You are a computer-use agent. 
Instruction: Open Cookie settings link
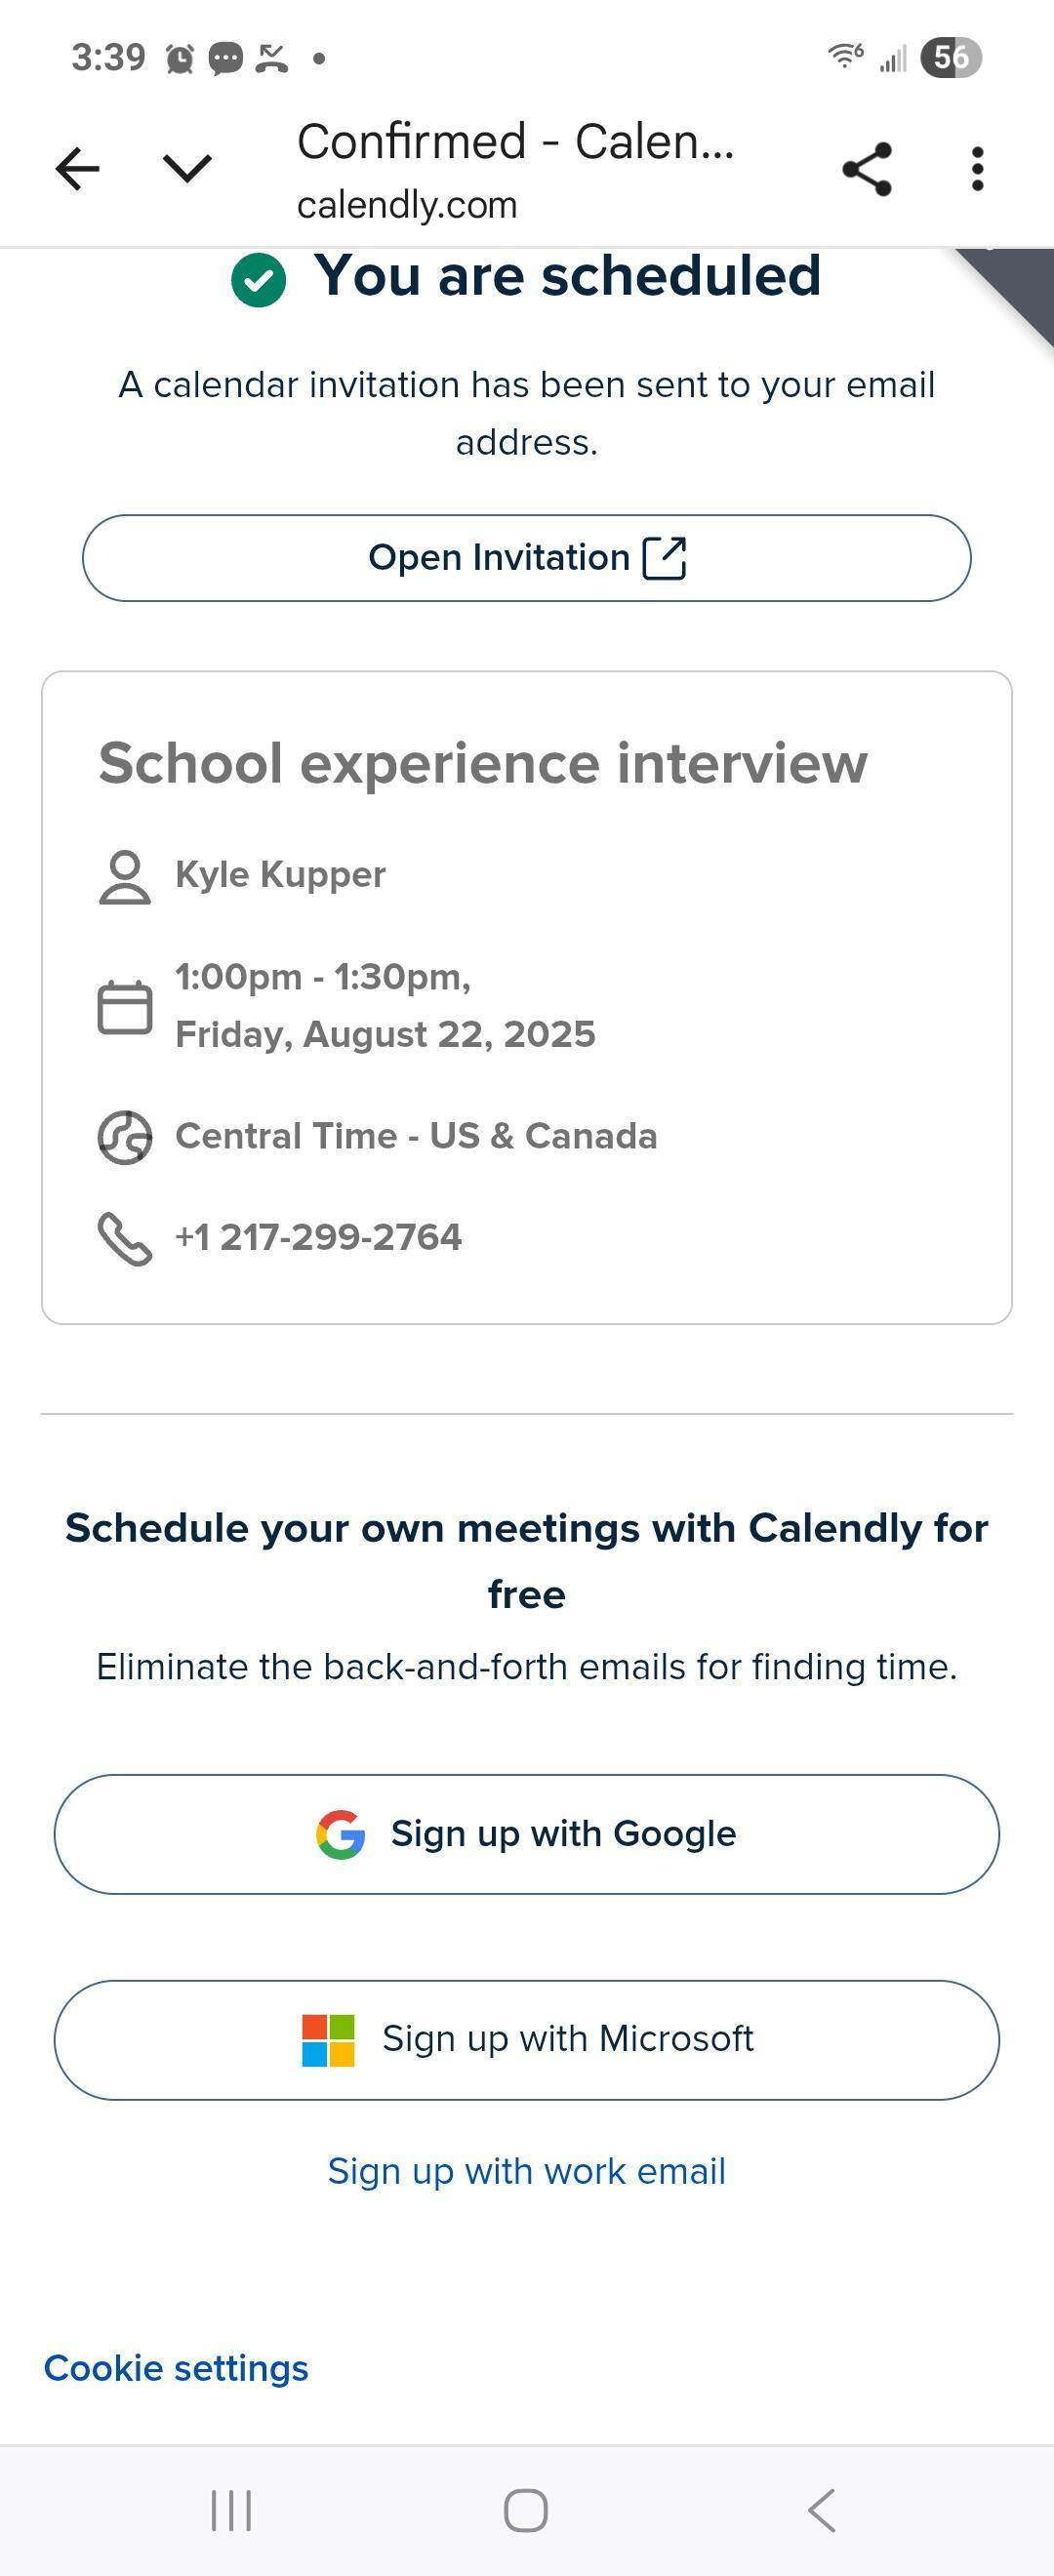(x=176, y=2368)
